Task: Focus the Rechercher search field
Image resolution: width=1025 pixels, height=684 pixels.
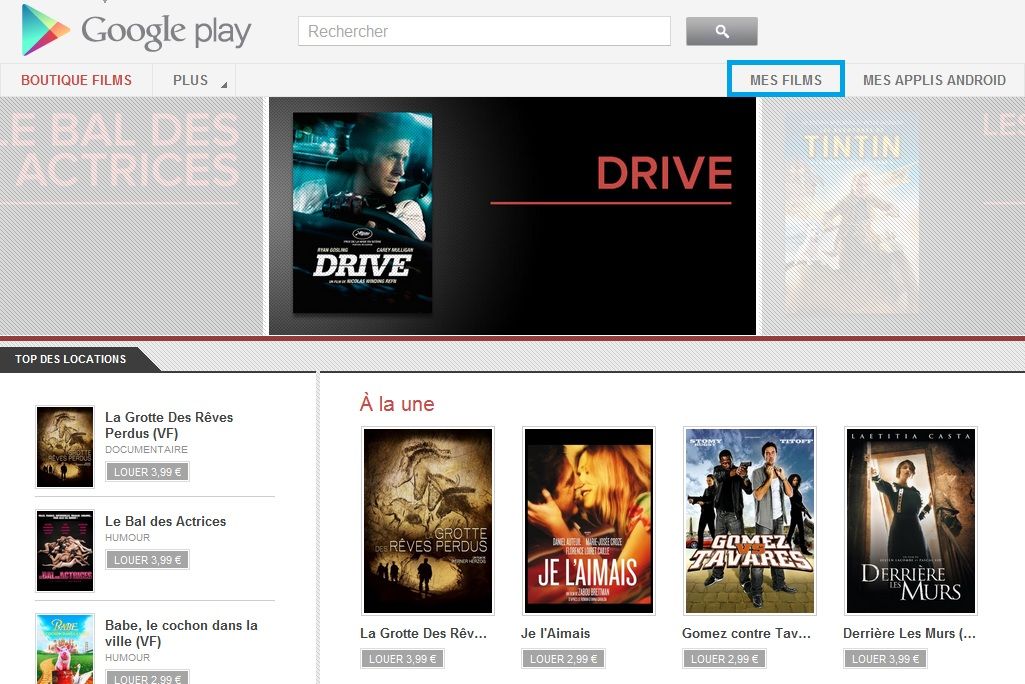Action: (484, 31)
